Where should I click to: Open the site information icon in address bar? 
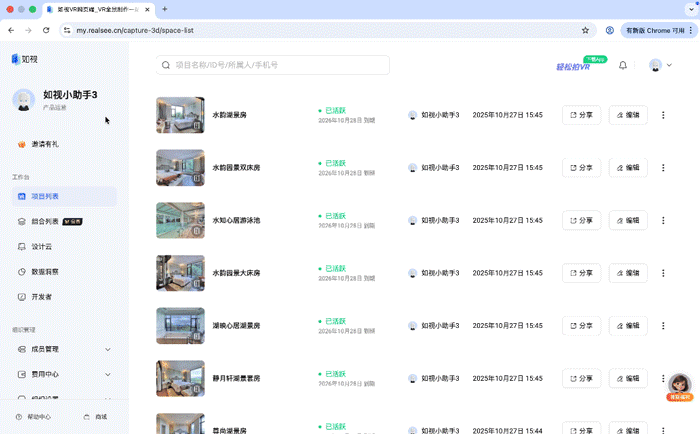click(x=67, y=30)
